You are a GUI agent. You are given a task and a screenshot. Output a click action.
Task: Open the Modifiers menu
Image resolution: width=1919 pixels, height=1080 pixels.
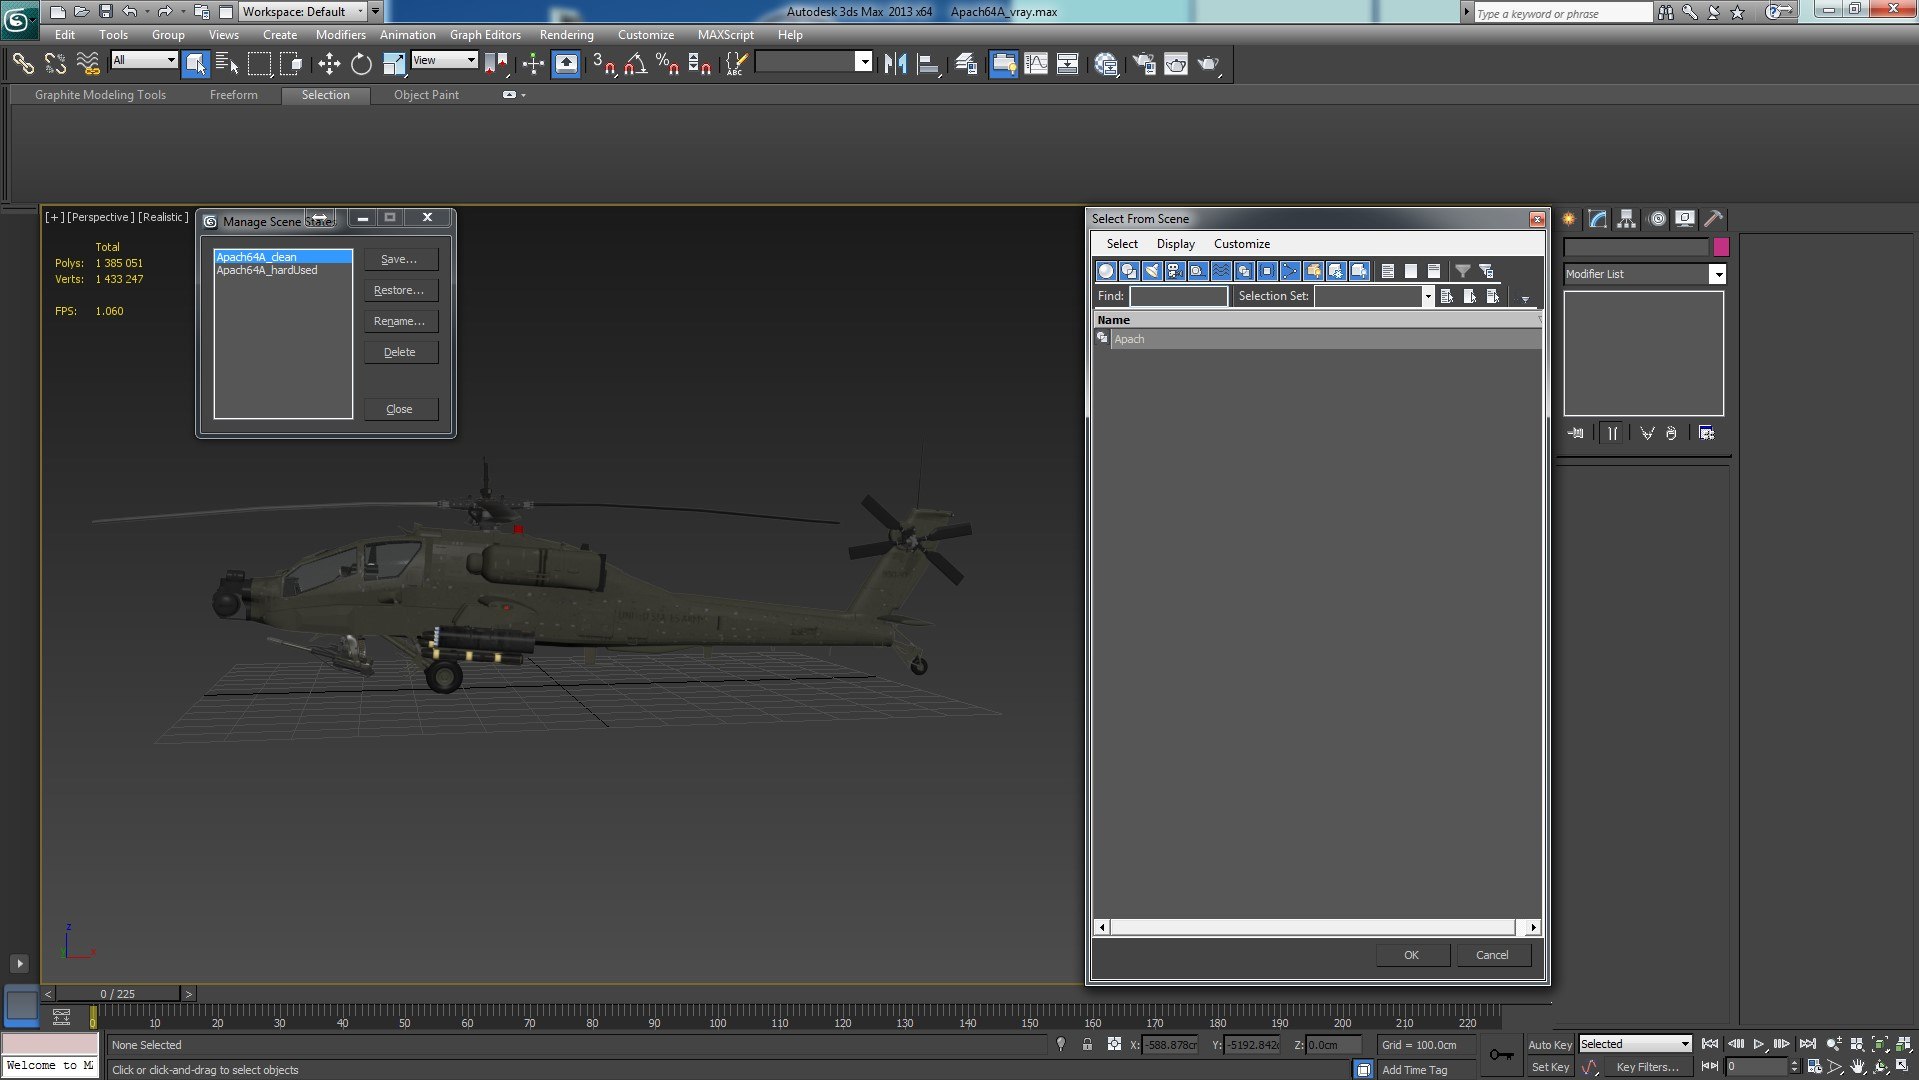(x=341, y=35)
